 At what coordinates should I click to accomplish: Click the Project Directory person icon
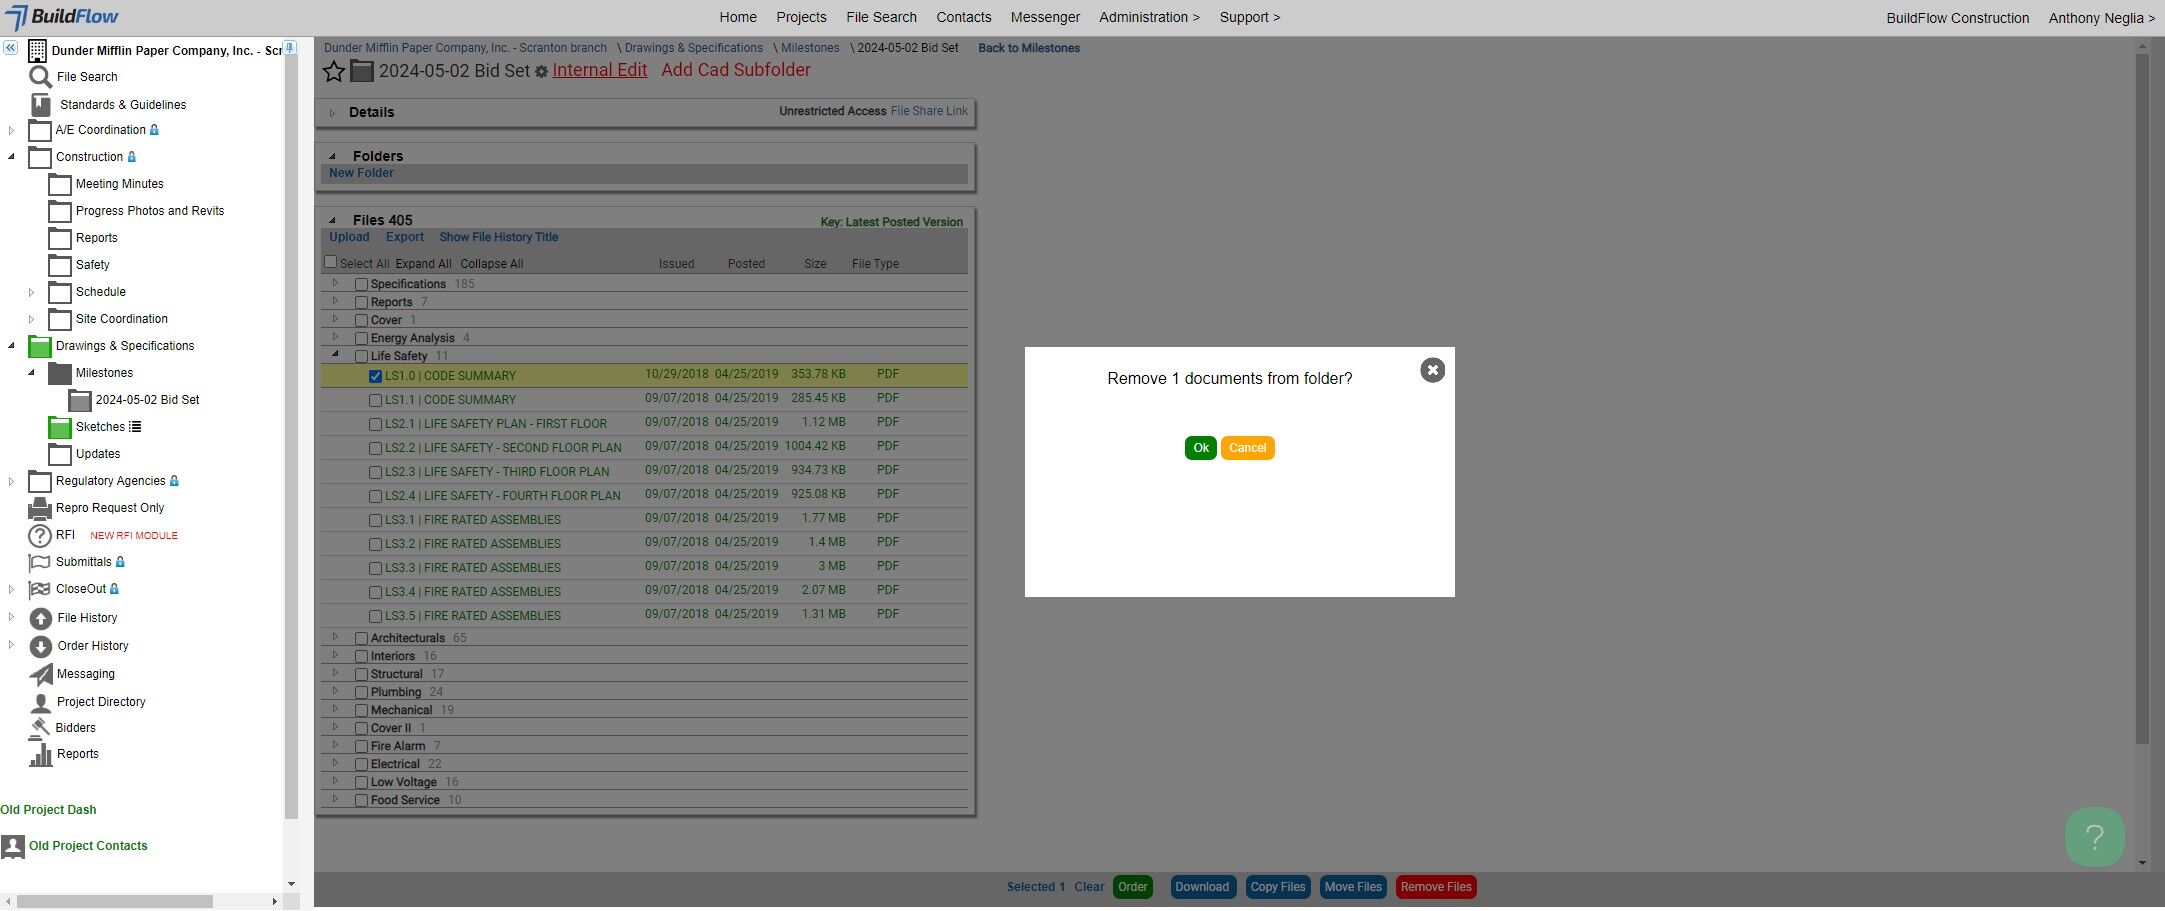(41, 702)
